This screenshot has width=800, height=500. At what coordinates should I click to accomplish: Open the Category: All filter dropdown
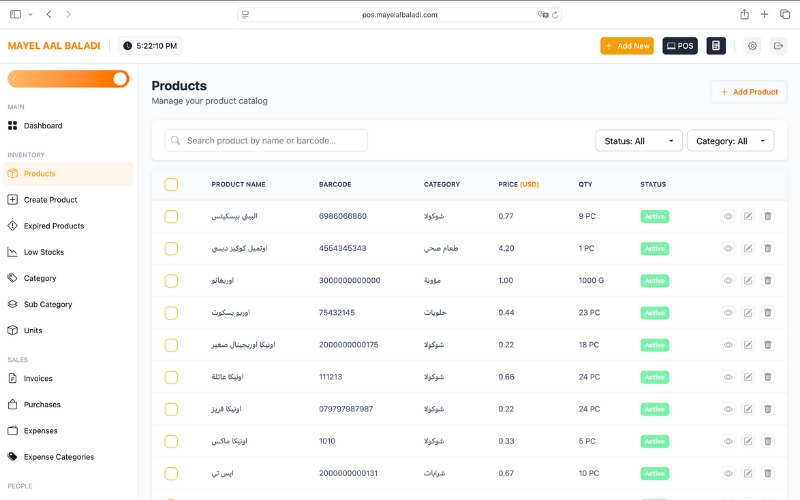(x=730, y=141)
